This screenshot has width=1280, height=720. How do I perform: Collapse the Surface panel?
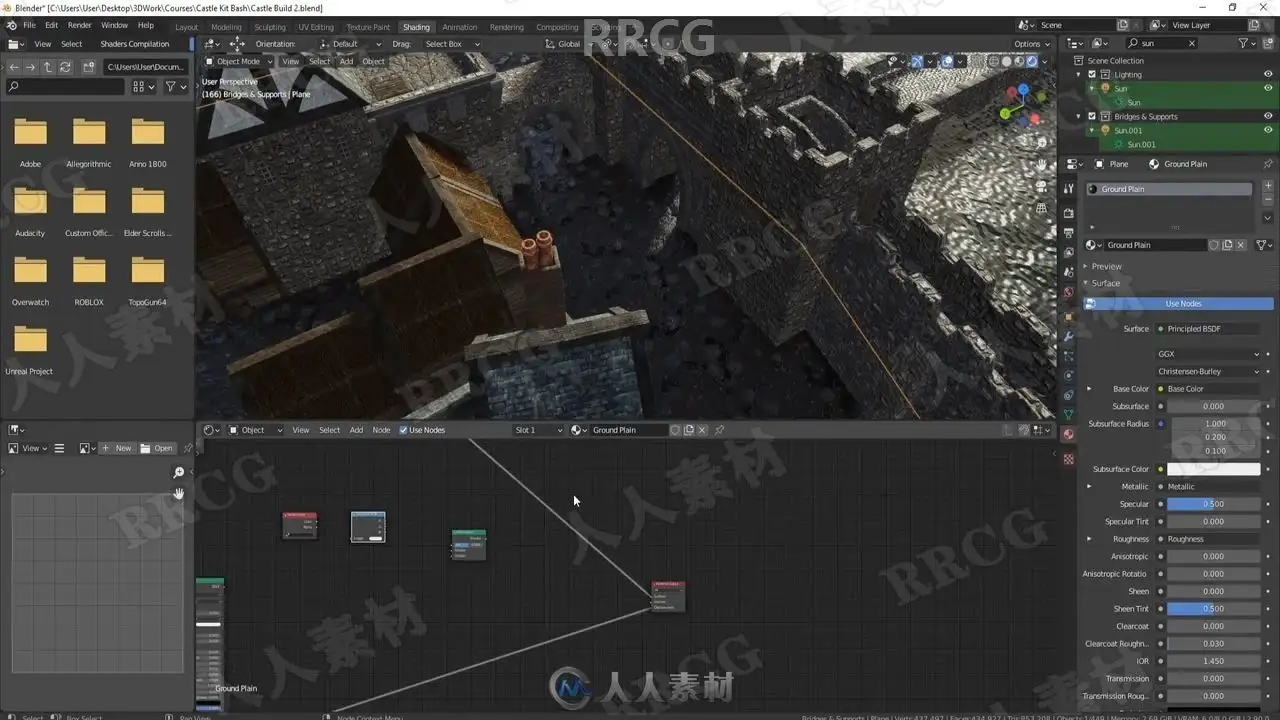pos(1105,283)
